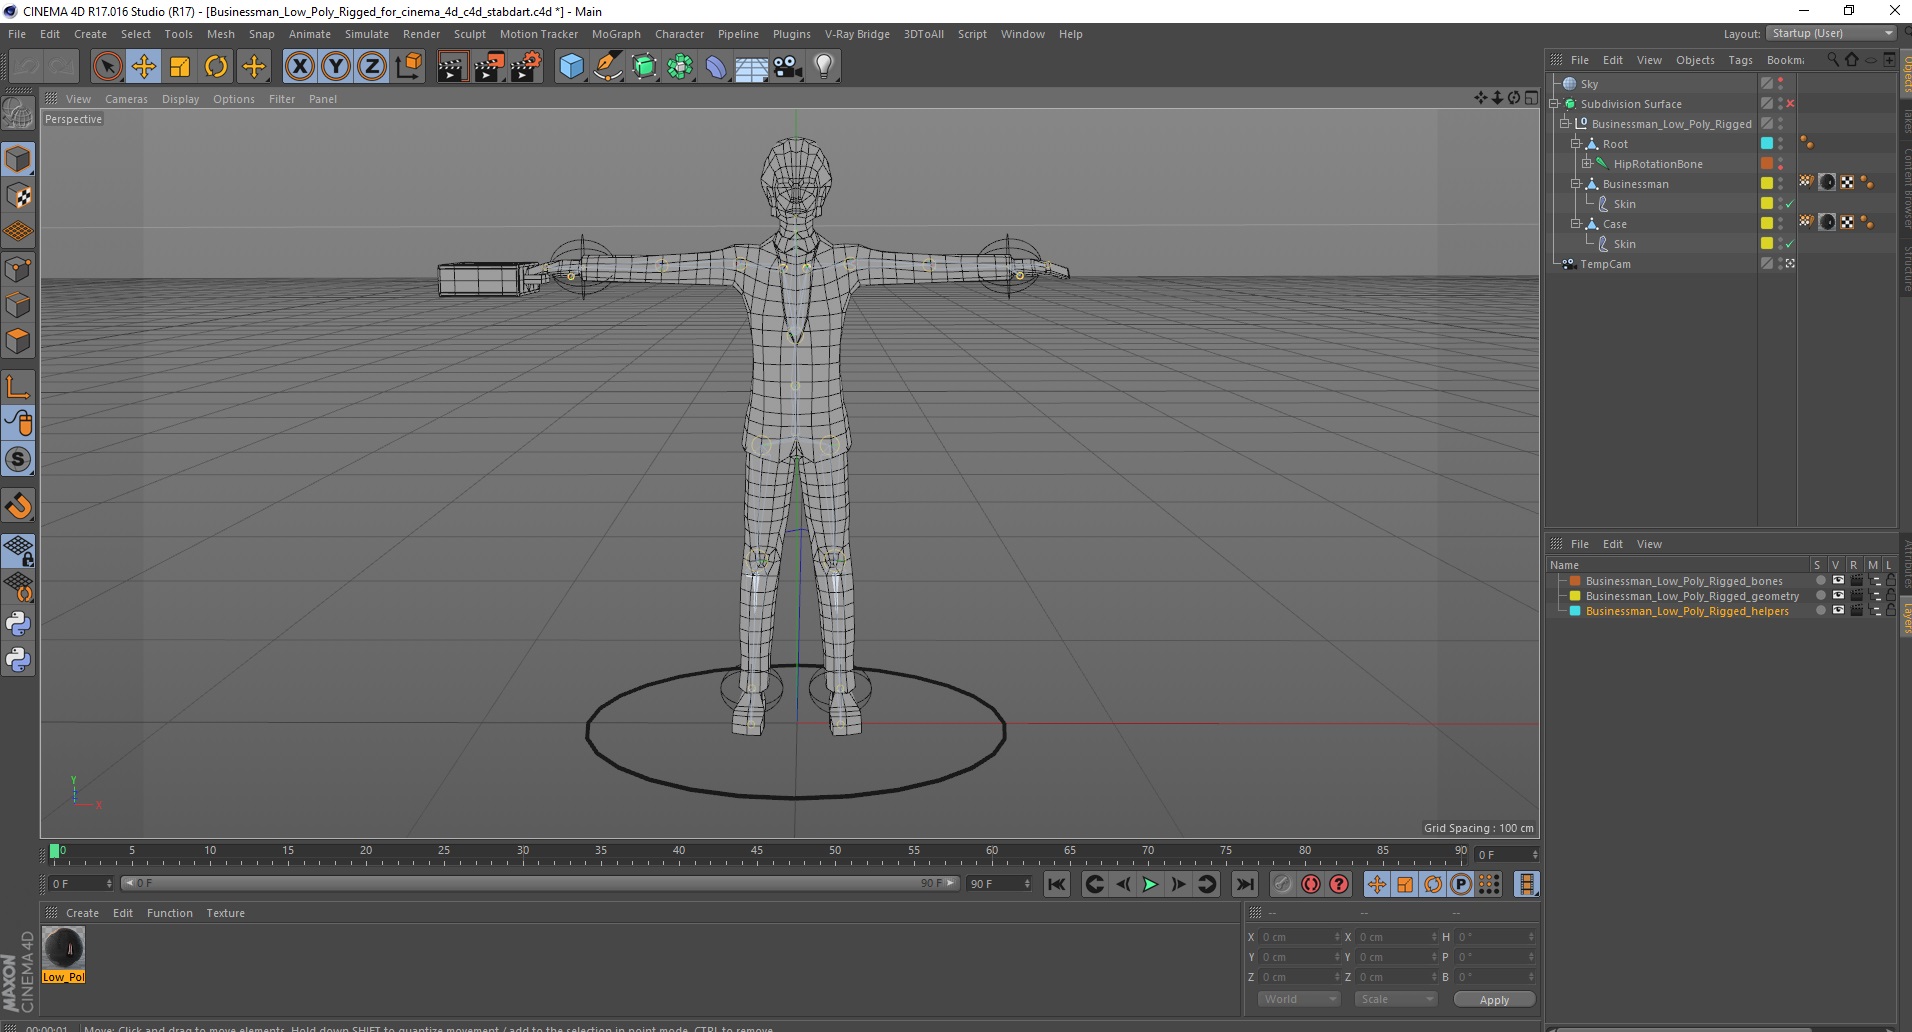Open the viewport Display menu
The image size is (1912, 1032).
180,99
